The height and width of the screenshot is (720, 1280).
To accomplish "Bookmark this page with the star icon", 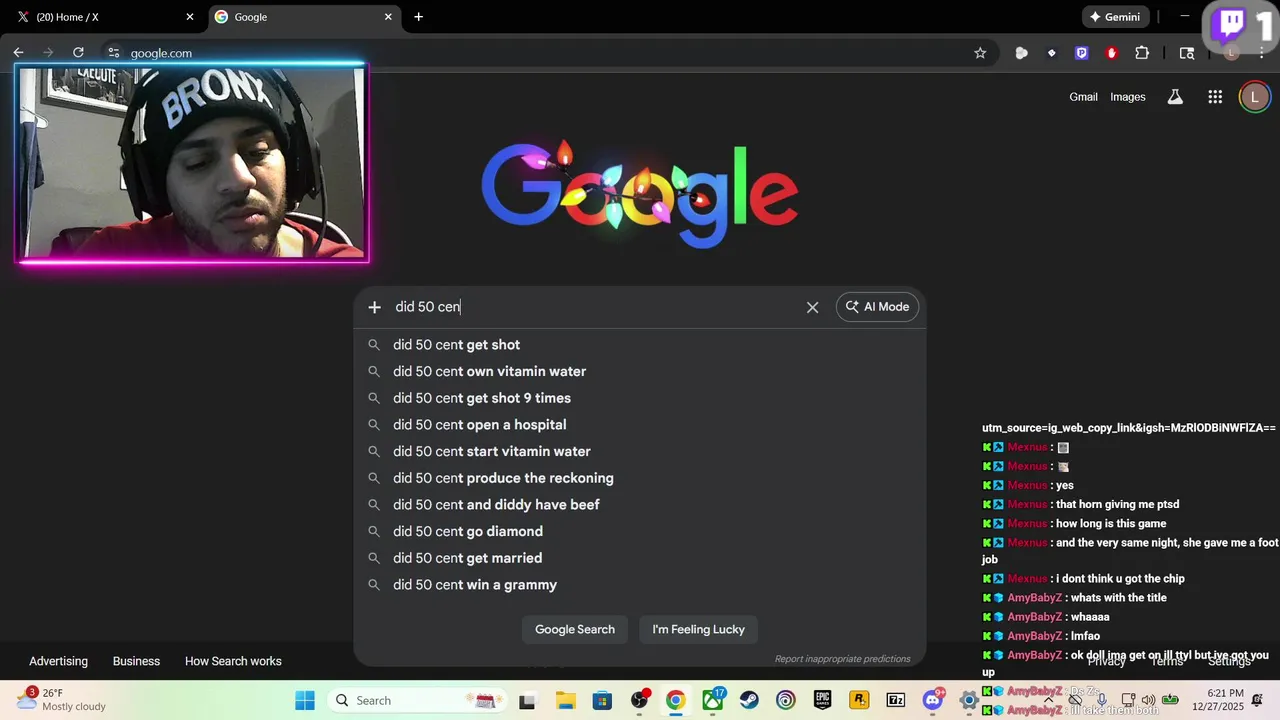I will (x=980, y=53).
